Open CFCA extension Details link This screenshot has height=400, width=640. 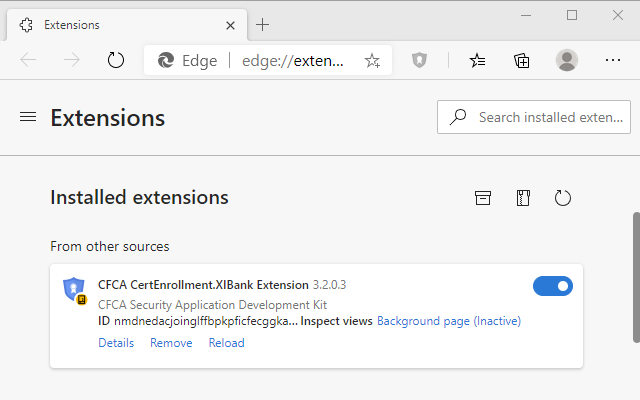coord(116,343)
